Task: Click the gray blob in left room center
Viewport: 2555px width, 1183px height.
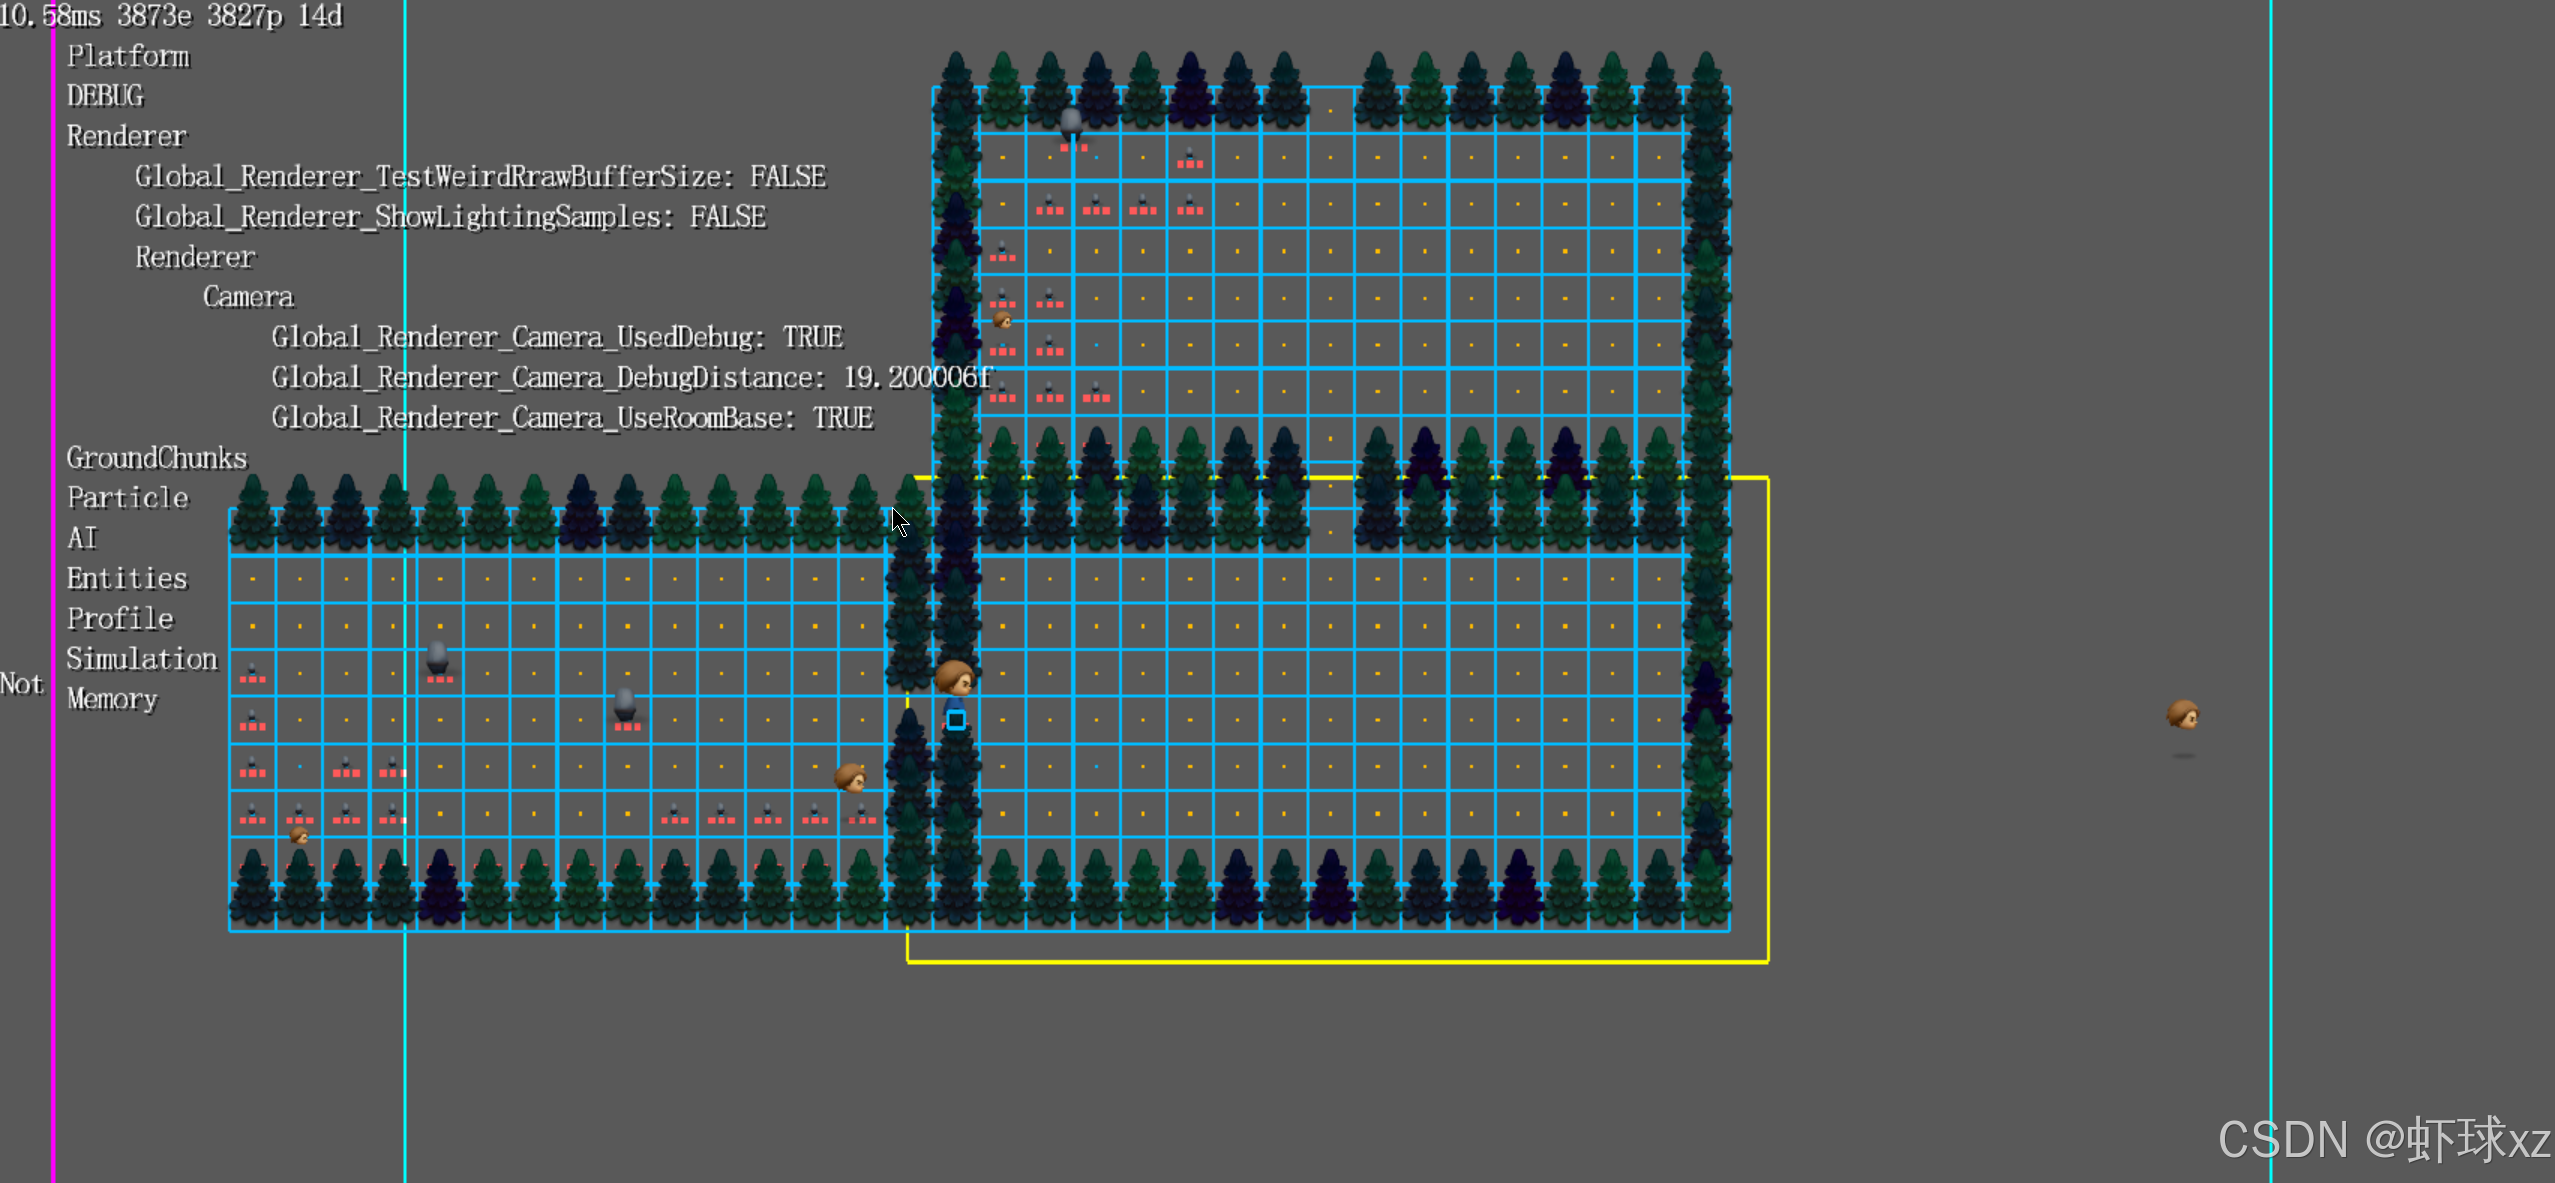Action: click(x=625, y=705)
